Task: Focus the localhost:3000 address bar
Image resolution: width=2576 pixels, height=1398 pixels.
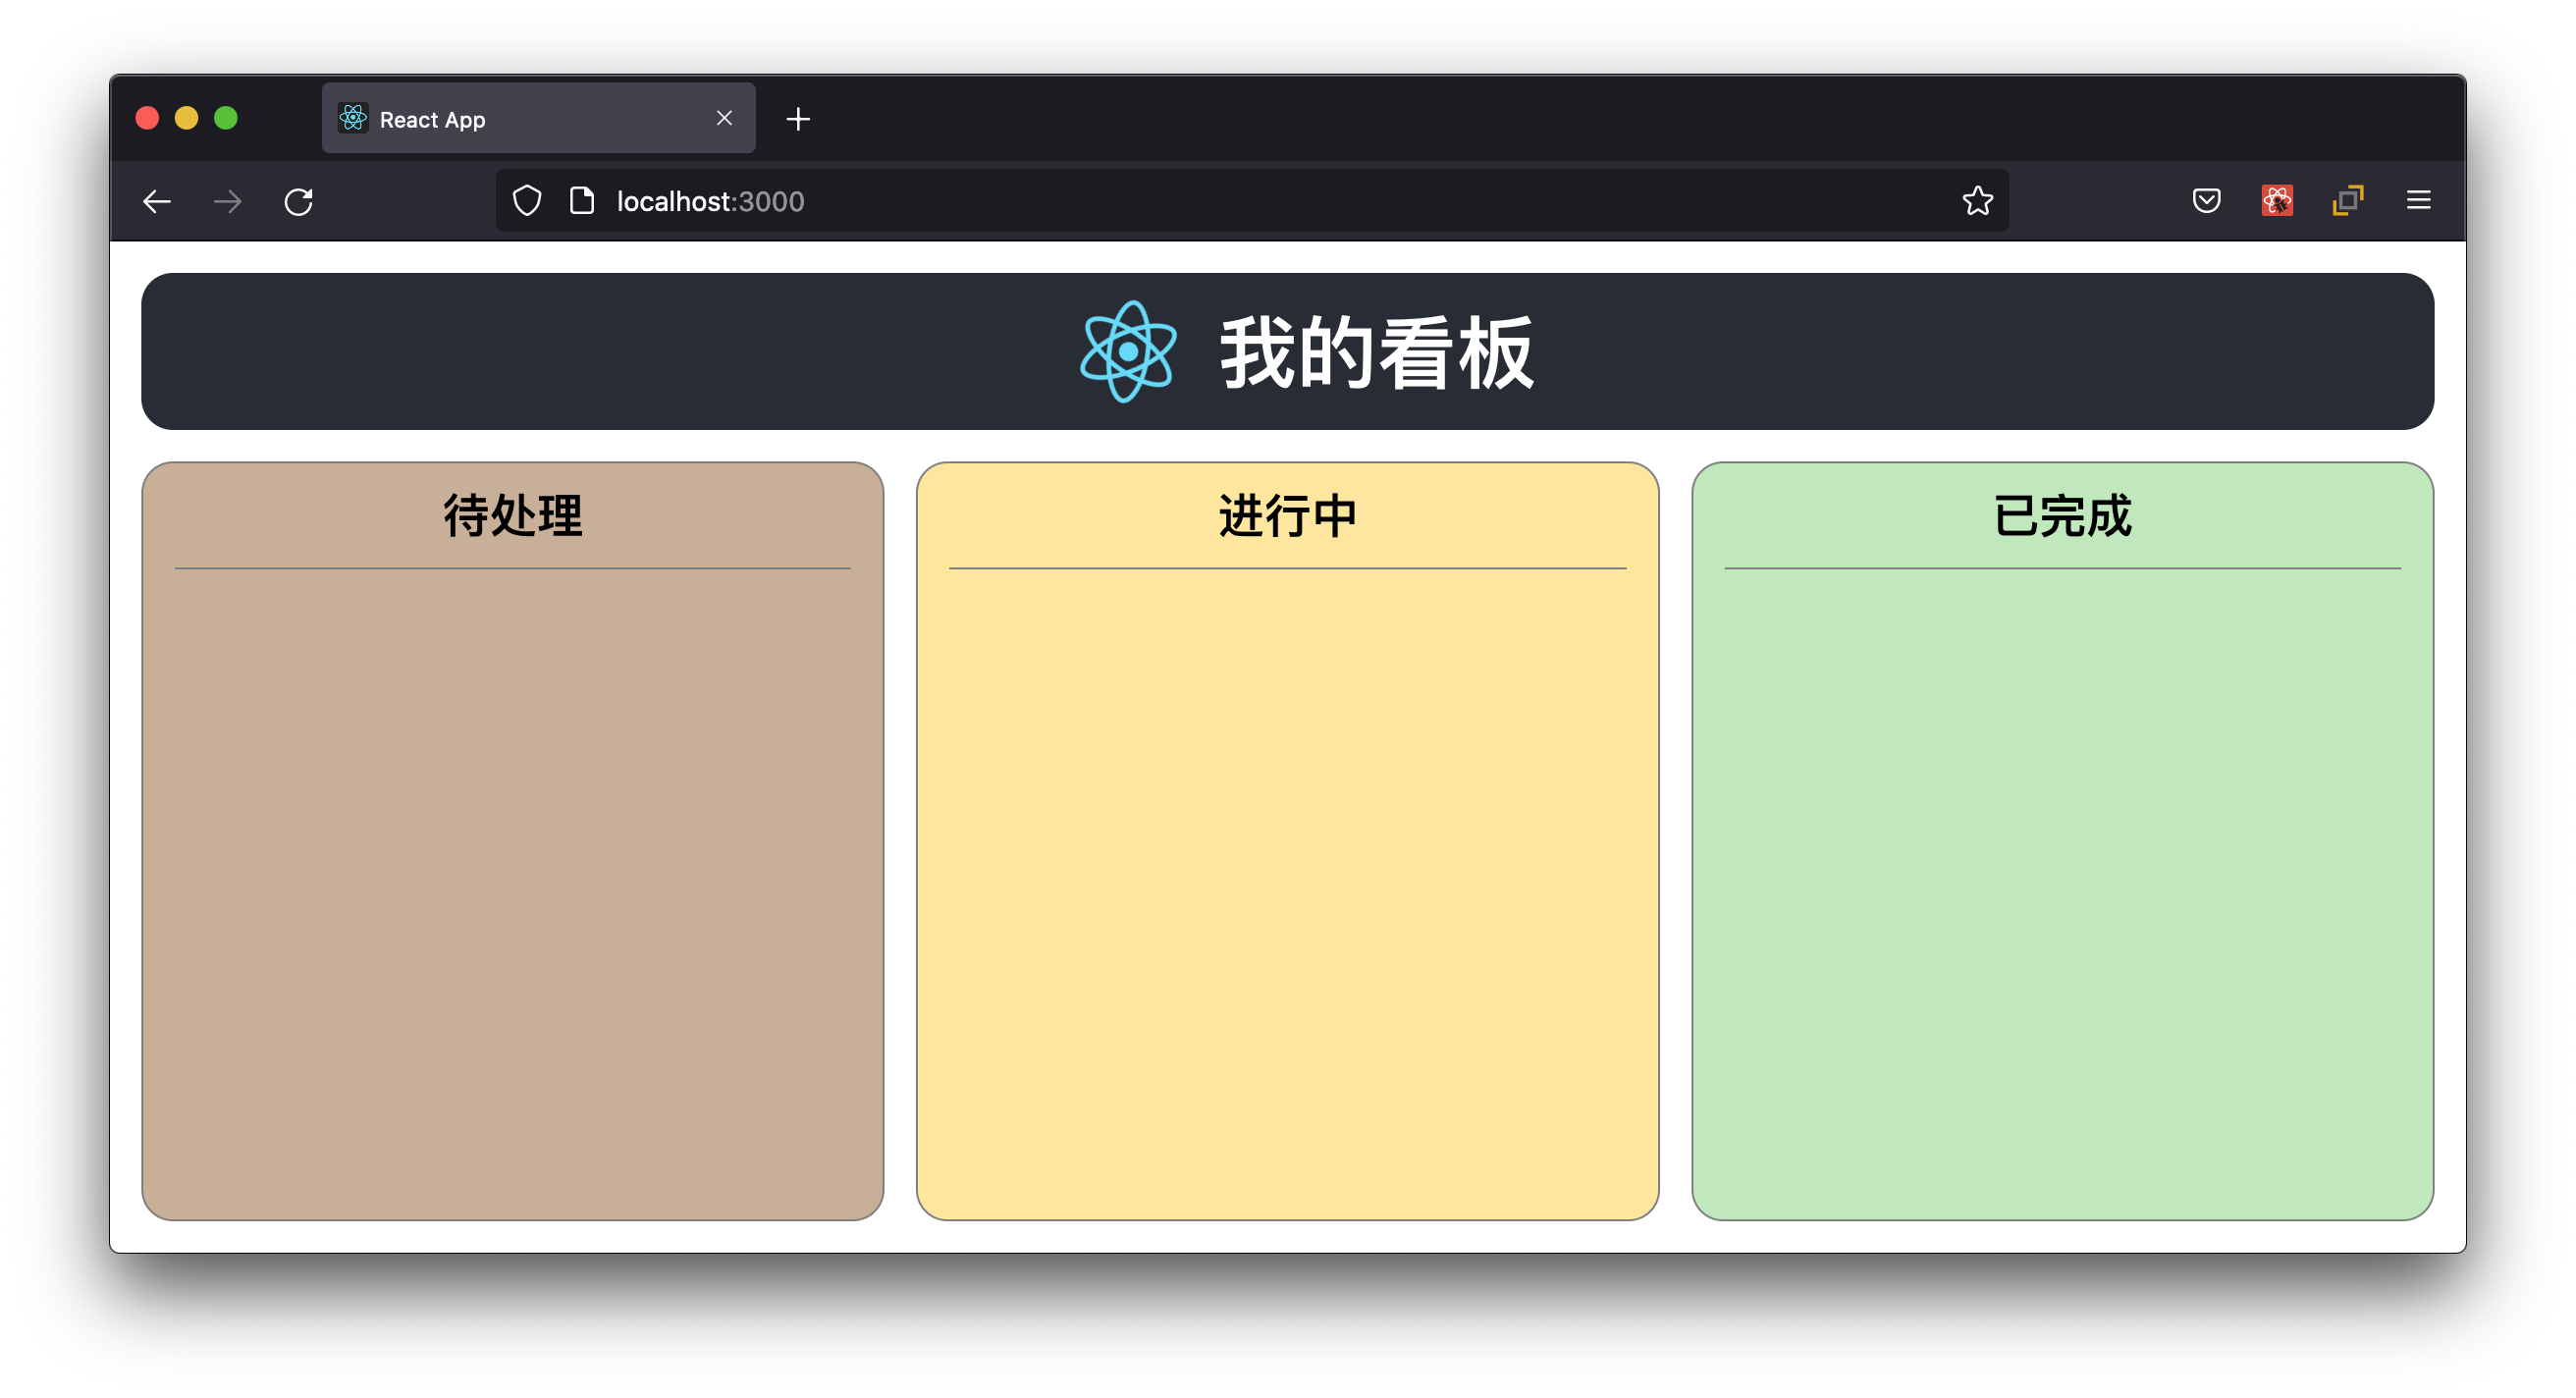Action: [1250, 201]
